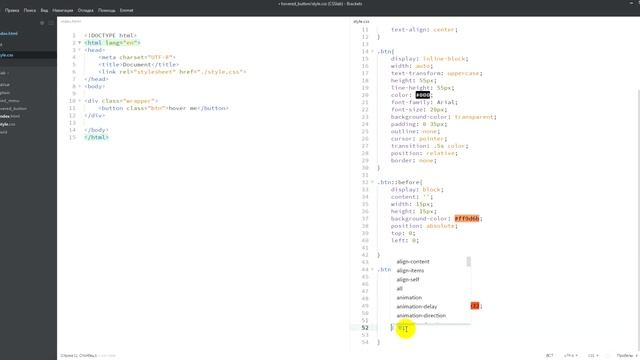Click the #ff0d6b background color swatch
This screenshot has width=640, height=360.
[x=467, y=219]
